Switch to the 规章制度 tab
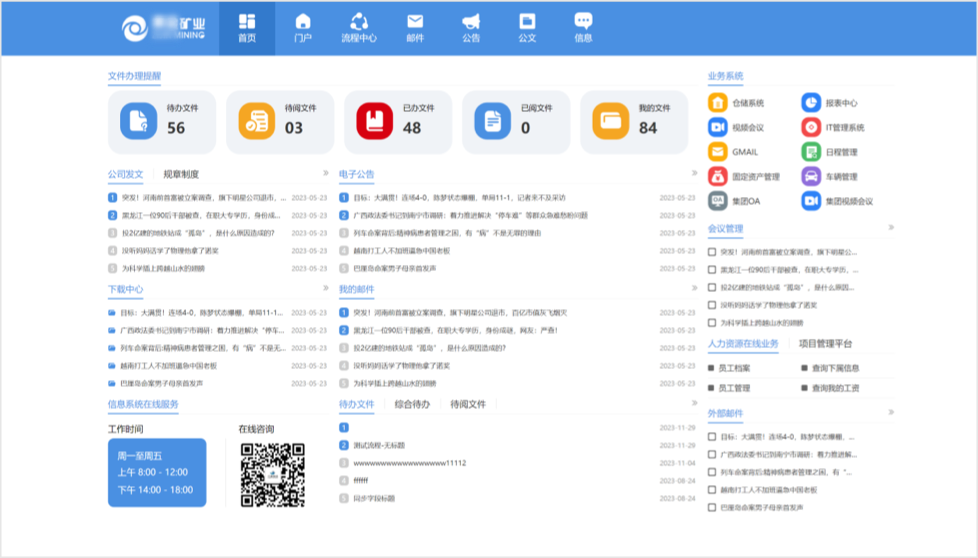The width and height of the screenshot is (978, 558). [x=181, y=175]
